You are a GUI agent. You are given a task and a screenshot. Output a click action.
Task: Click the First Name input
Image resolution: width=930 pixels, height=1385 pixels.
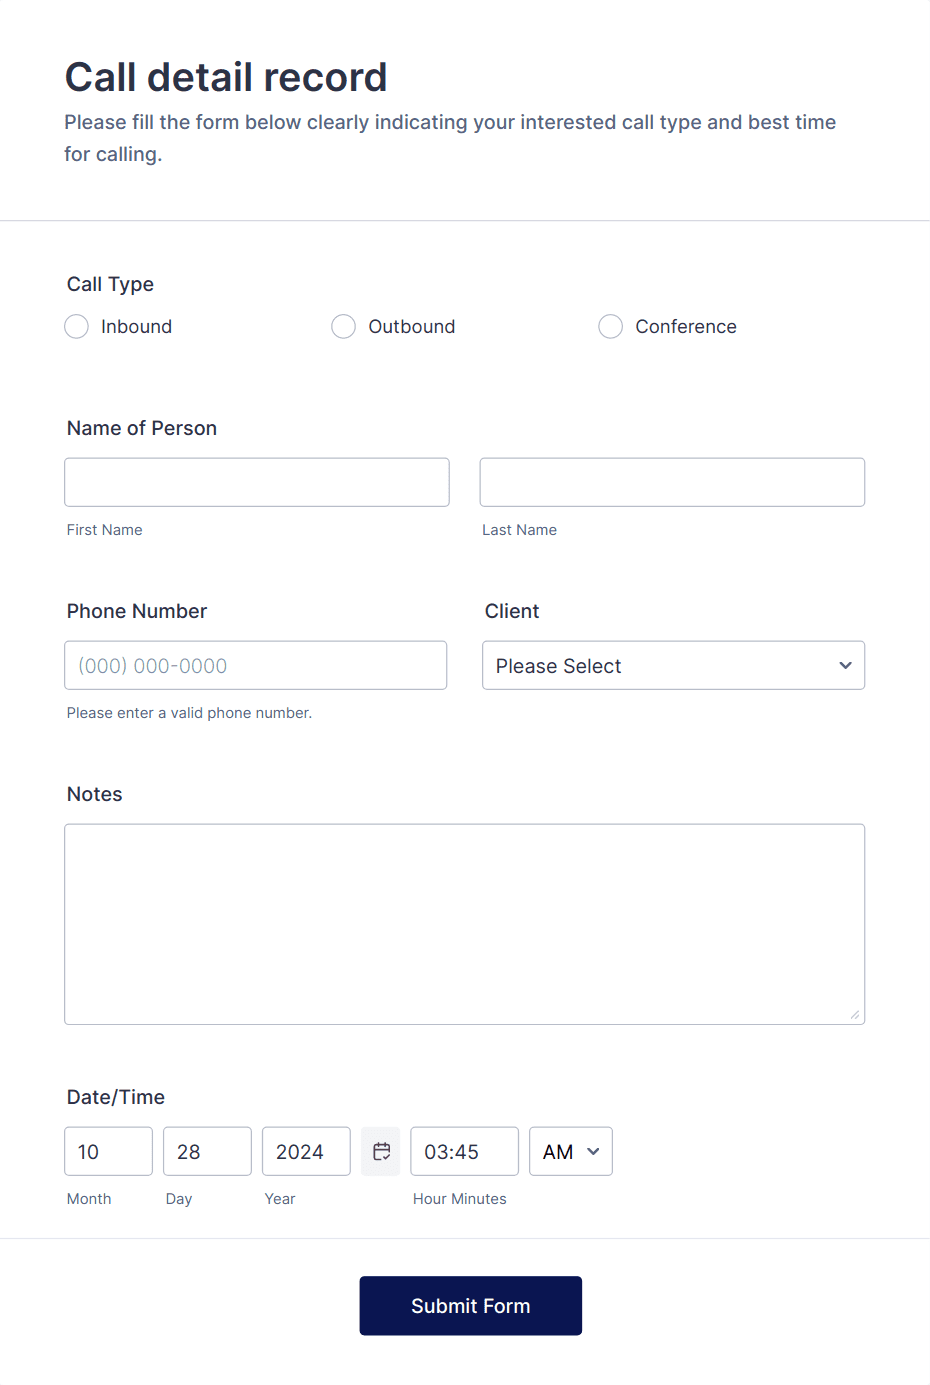(x=256, y=482)
